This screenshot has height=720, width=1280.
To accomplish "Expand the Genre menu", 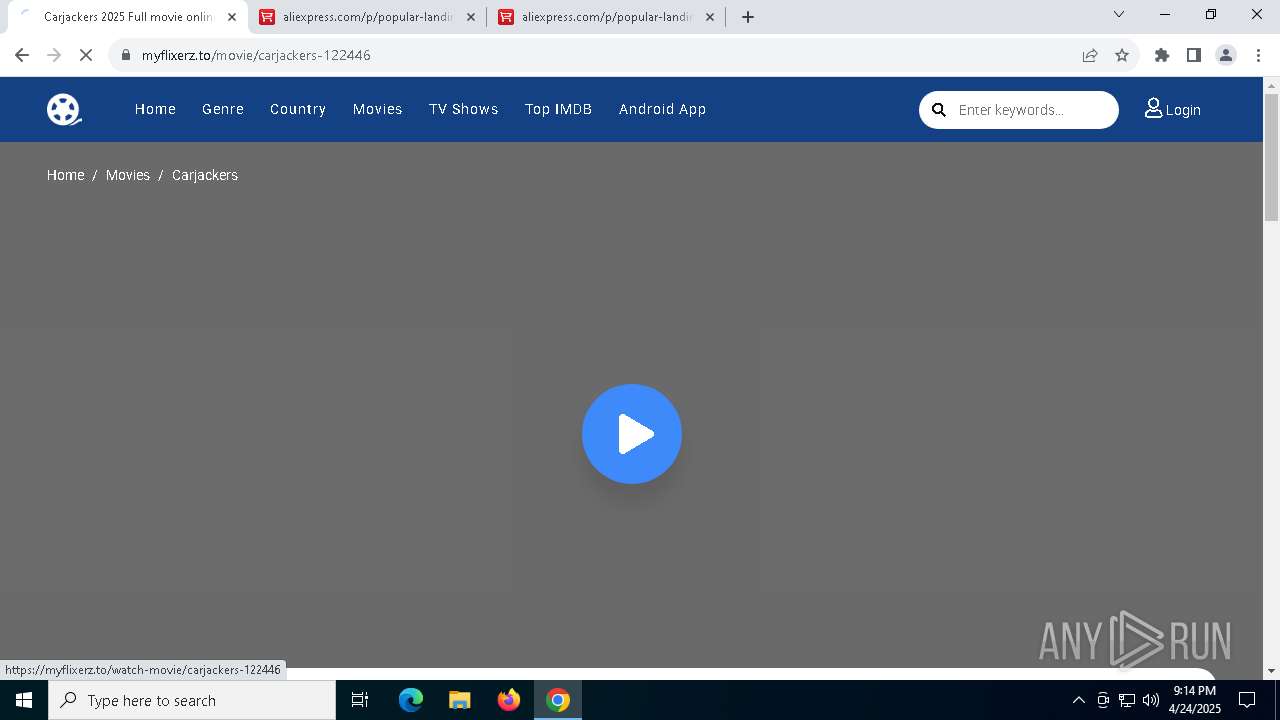I will tap(223, 109).
